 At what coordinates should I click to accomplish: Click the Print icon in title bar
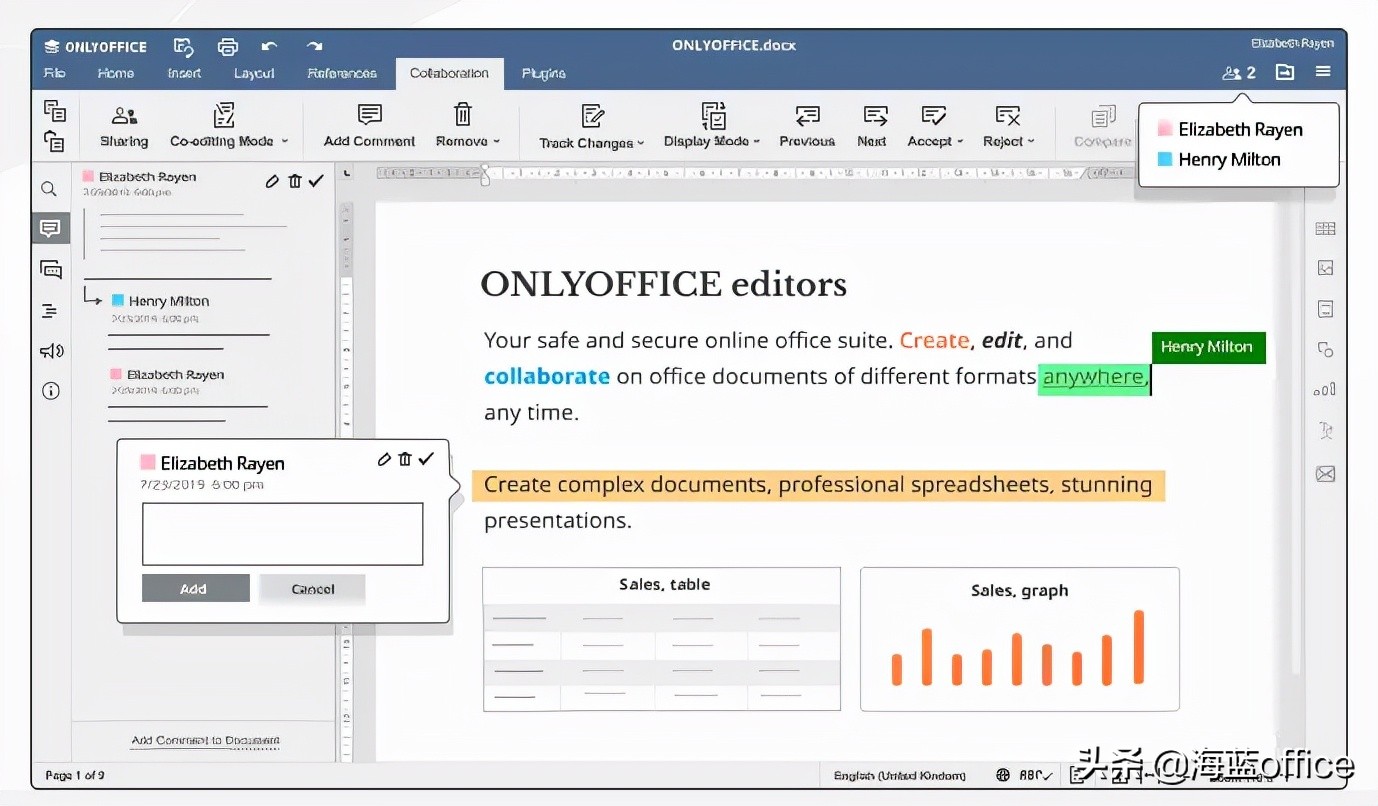click(x=228, y=46)
